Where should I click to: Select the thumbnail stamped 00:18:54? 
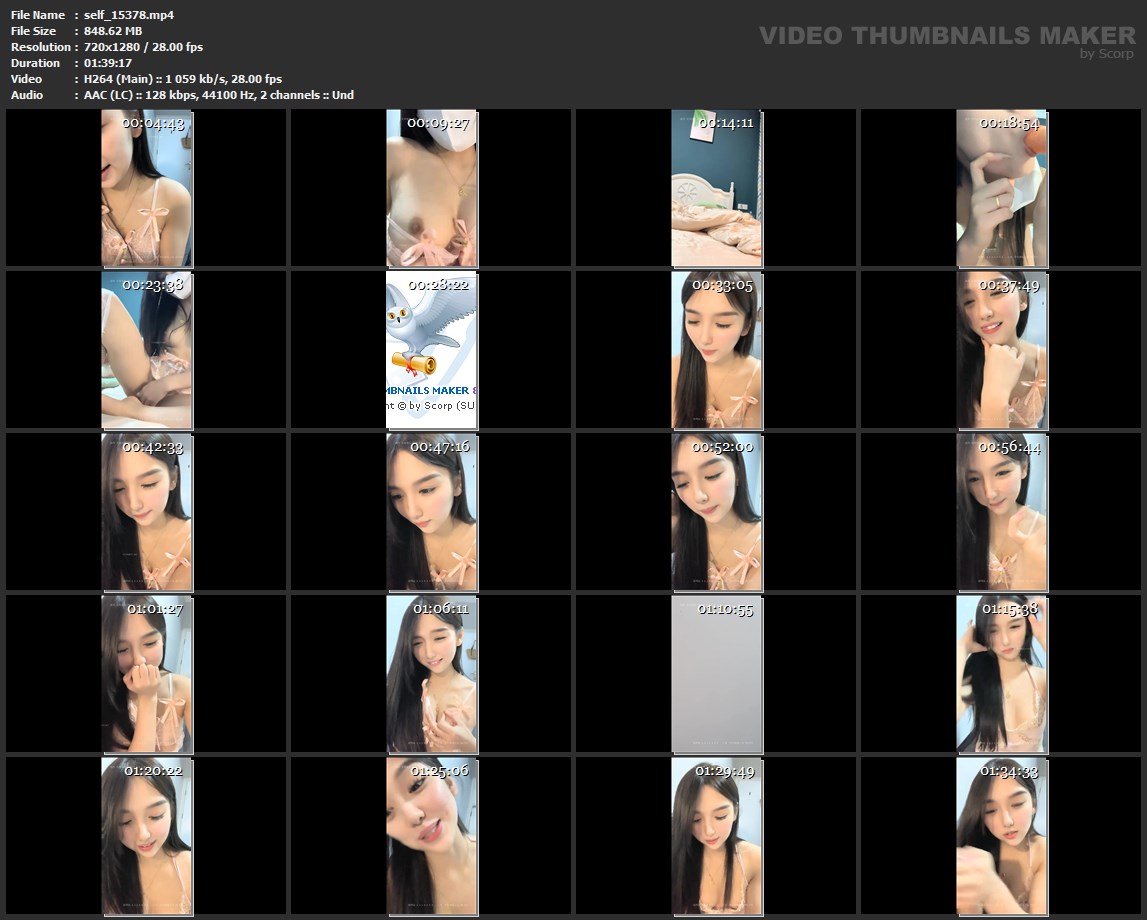[x=1001, y=188]
